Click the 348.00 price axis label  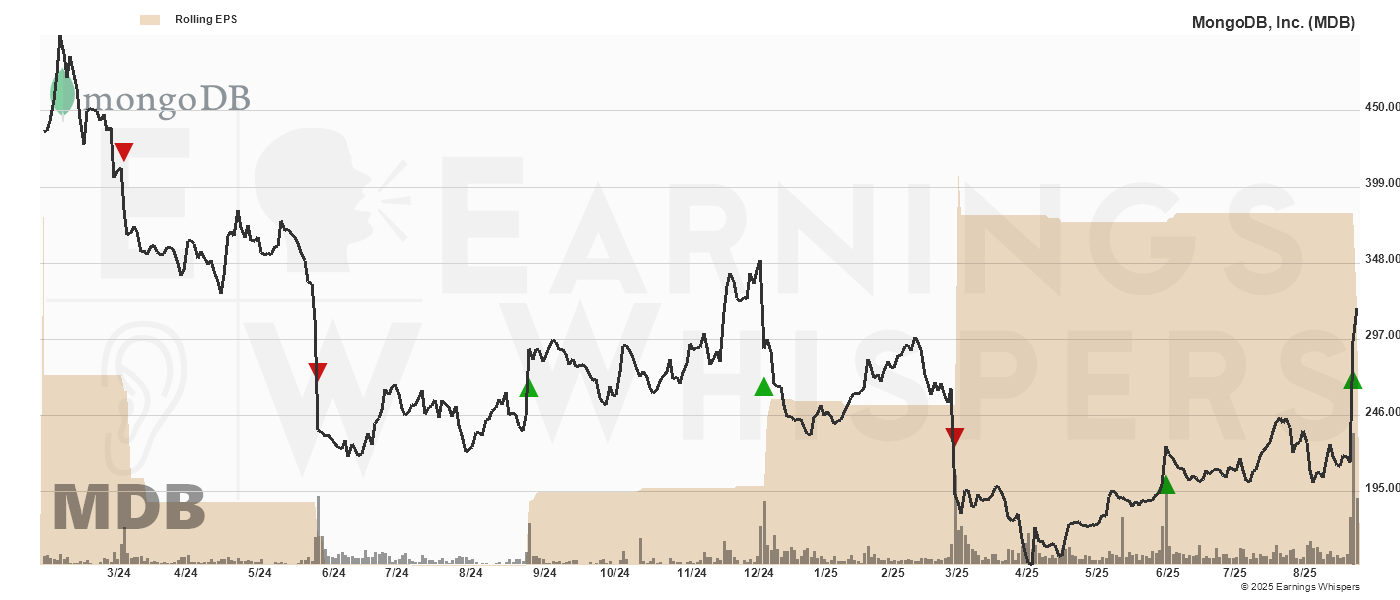[x=1381, y=259]
